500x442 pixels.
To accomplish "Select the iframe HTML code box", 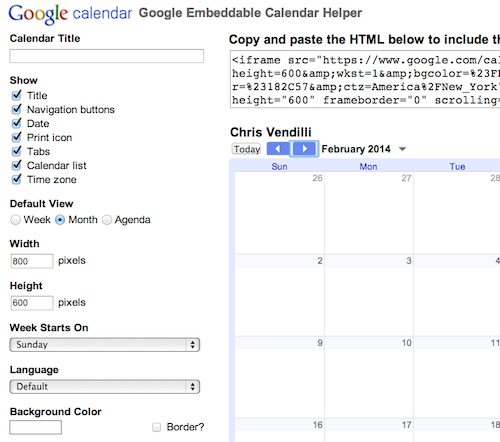I will pyautogui.click(x=365, y=79).
